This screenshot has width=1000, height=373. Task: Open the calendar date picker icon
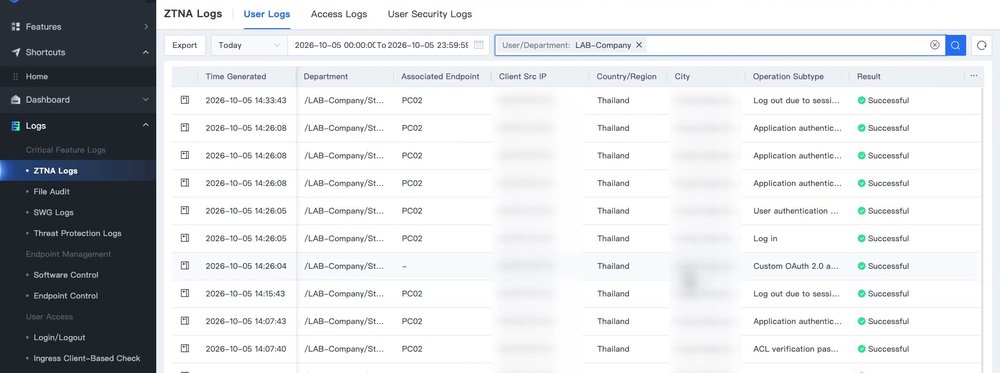click(478, 45)
